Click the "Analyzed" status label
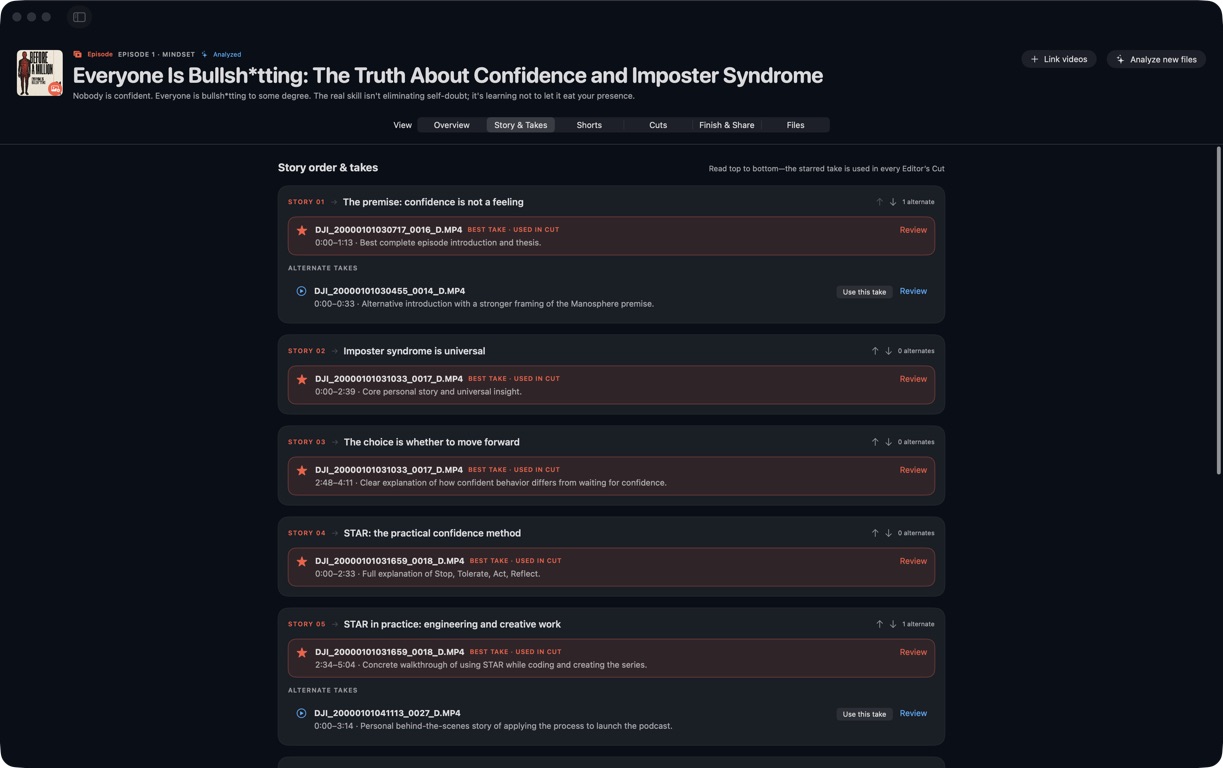Viewport: 1223px width, 768px height. coord(227,55)
